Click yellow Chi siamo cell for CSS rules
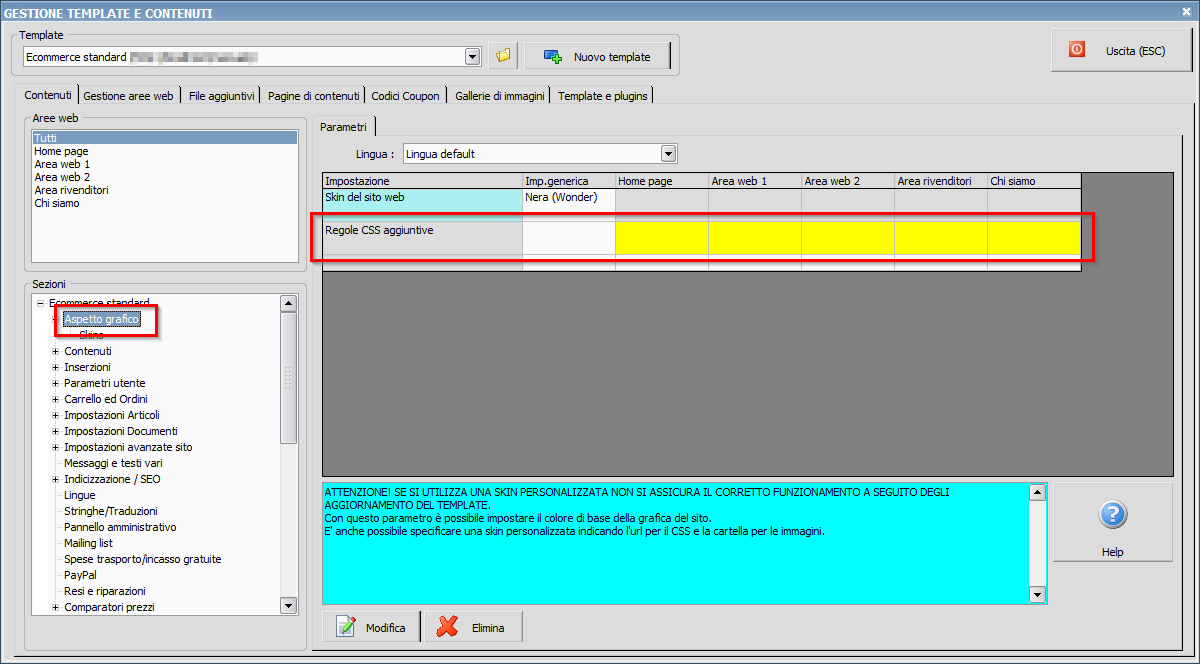The height and width of the screenshot is (664, 1200). (x=1033, y=238)
